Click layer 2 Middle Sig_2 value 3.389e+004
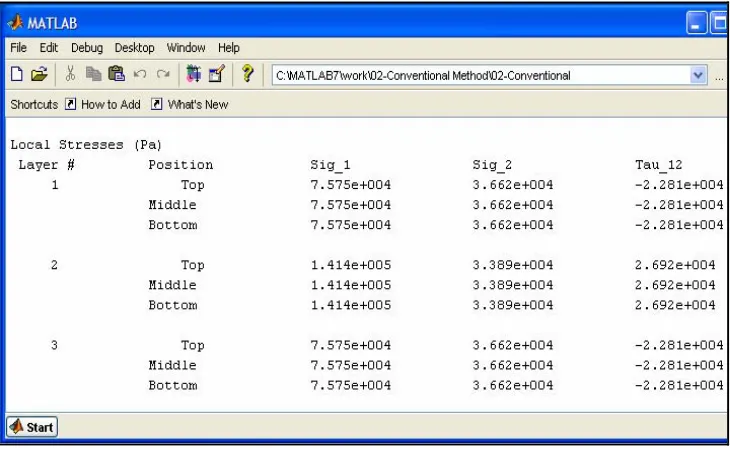 point(513,285)
